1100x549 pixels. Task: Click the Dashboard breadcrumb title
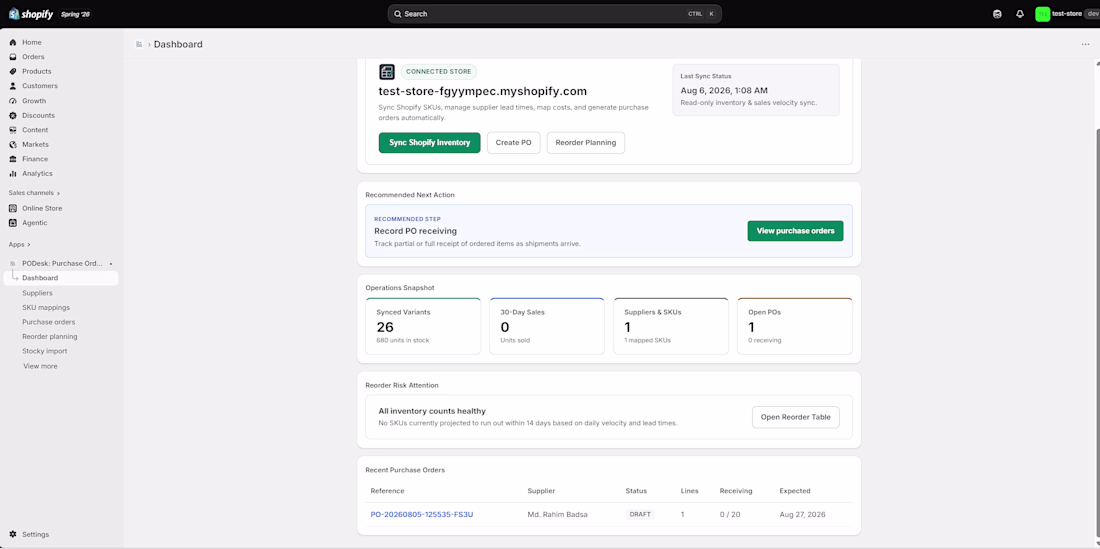178,44
